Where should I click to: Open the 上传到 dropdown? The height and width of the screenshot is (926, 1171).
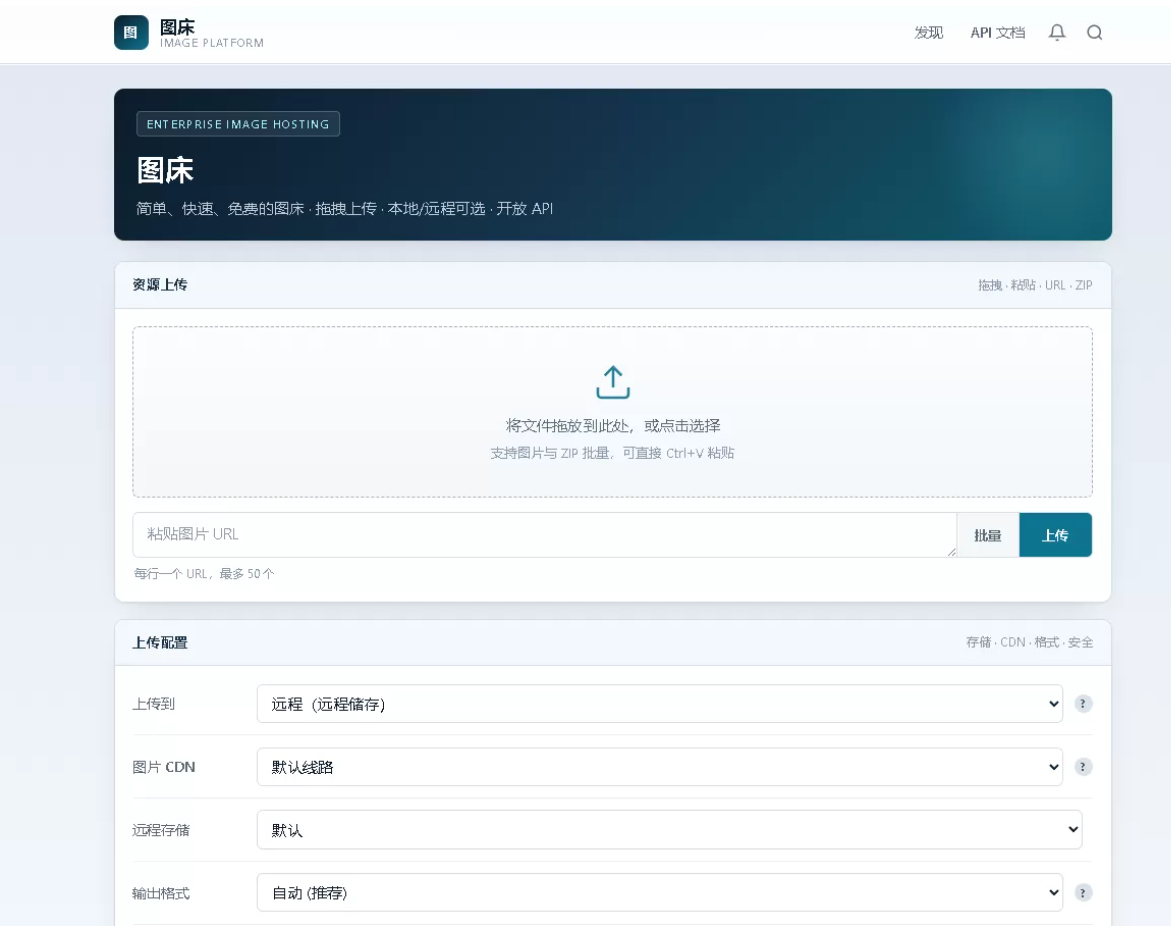(x=659, y=703)
